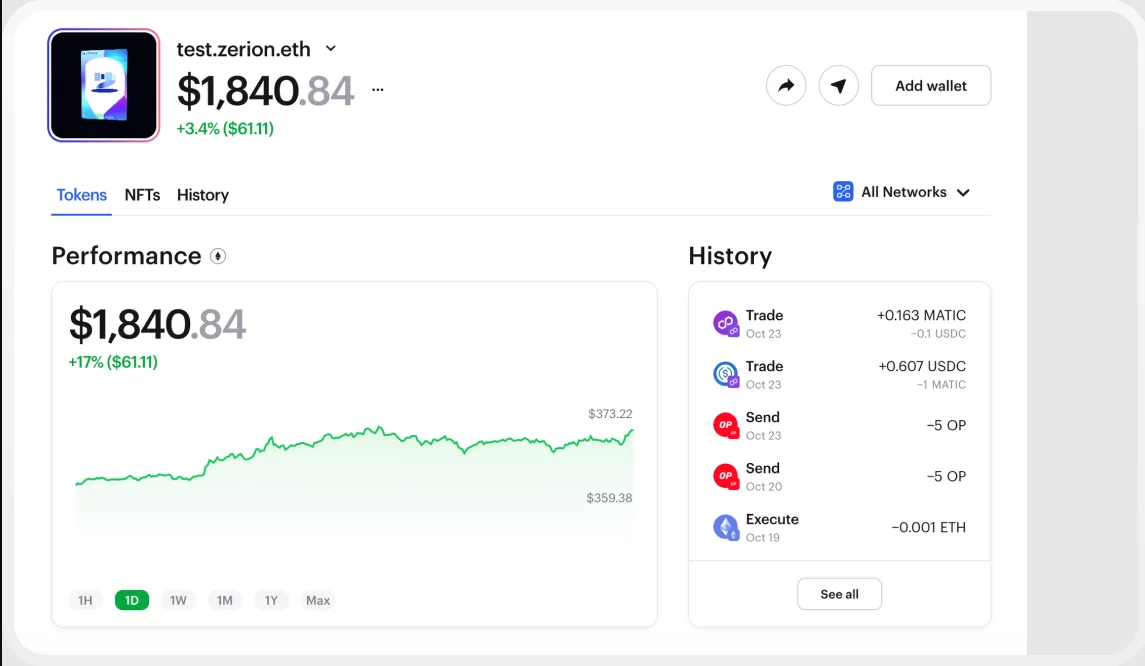Switch to the NFTs tab
This screenshot has height=666, width=1145.
[x=142, y=195]
